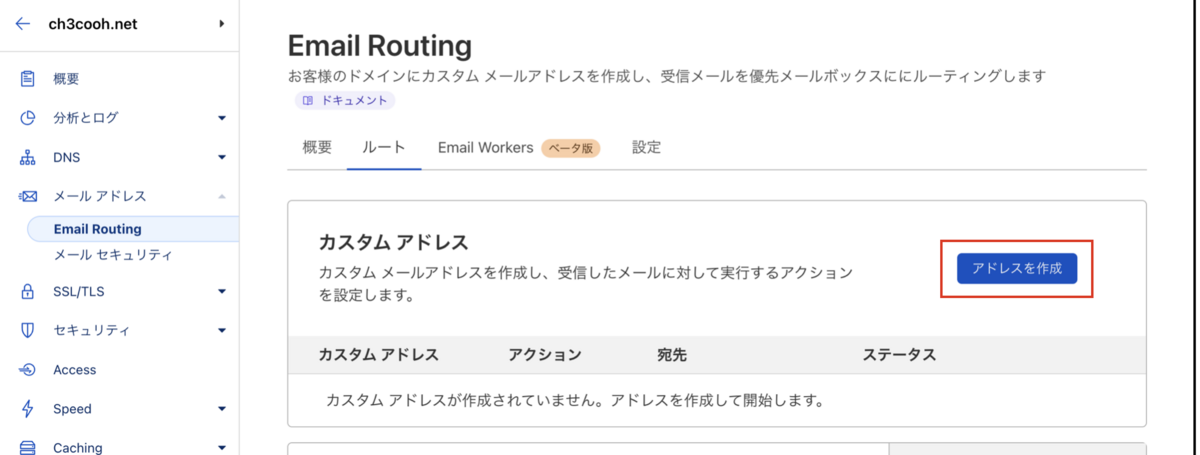
Task: Click the 分析とログ pie chart icon
Action: tap(28, 118)
